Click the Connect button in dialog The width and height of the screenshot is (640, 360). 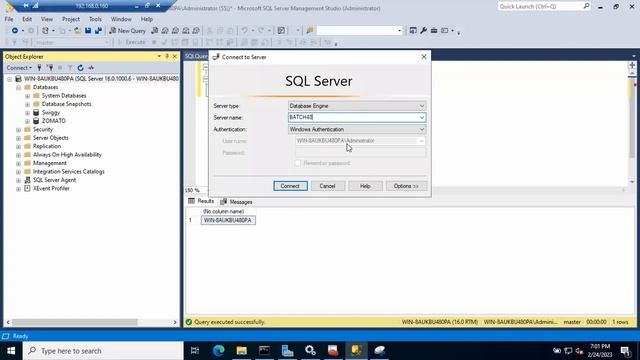[290, 186]
